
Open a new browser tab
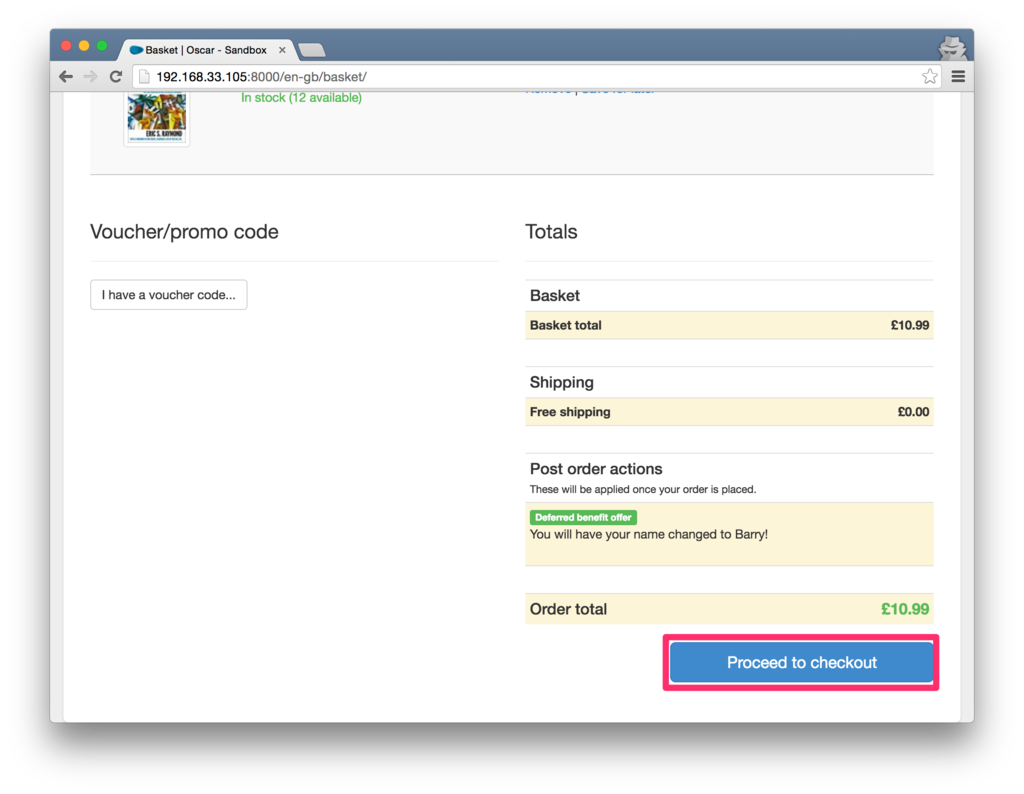click(312, 50)
